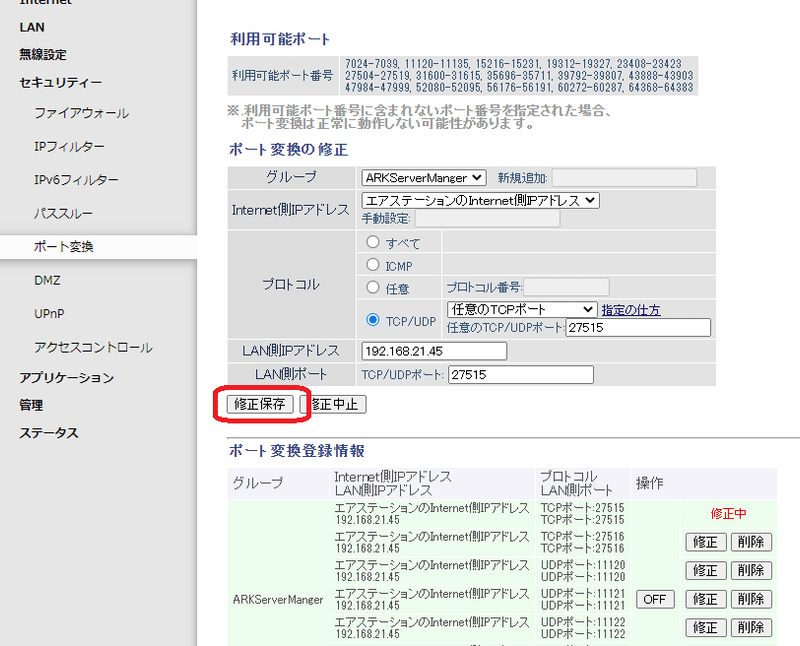
Task: Open the 指定の仕方 help link
Action: [631, 310]
